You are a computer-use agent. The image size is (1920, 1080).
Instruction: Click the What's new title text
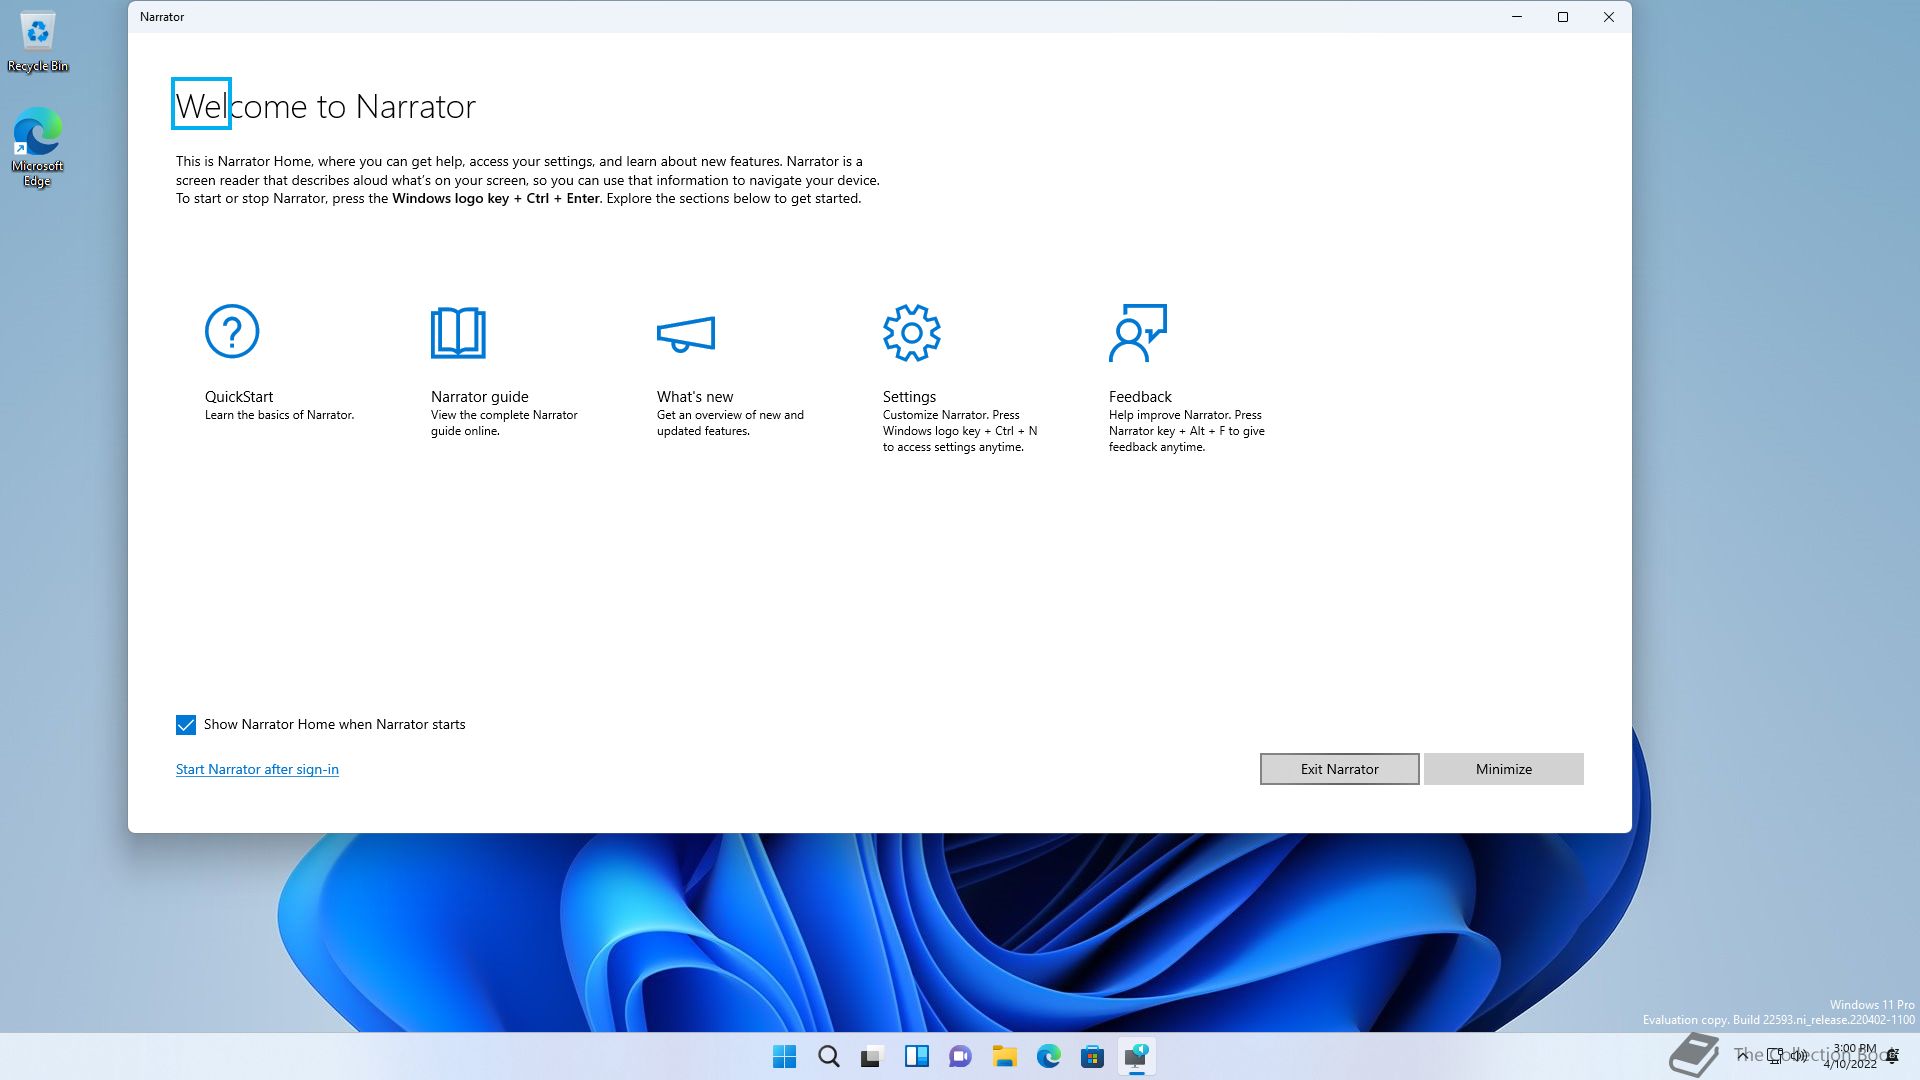coord(695,397)
